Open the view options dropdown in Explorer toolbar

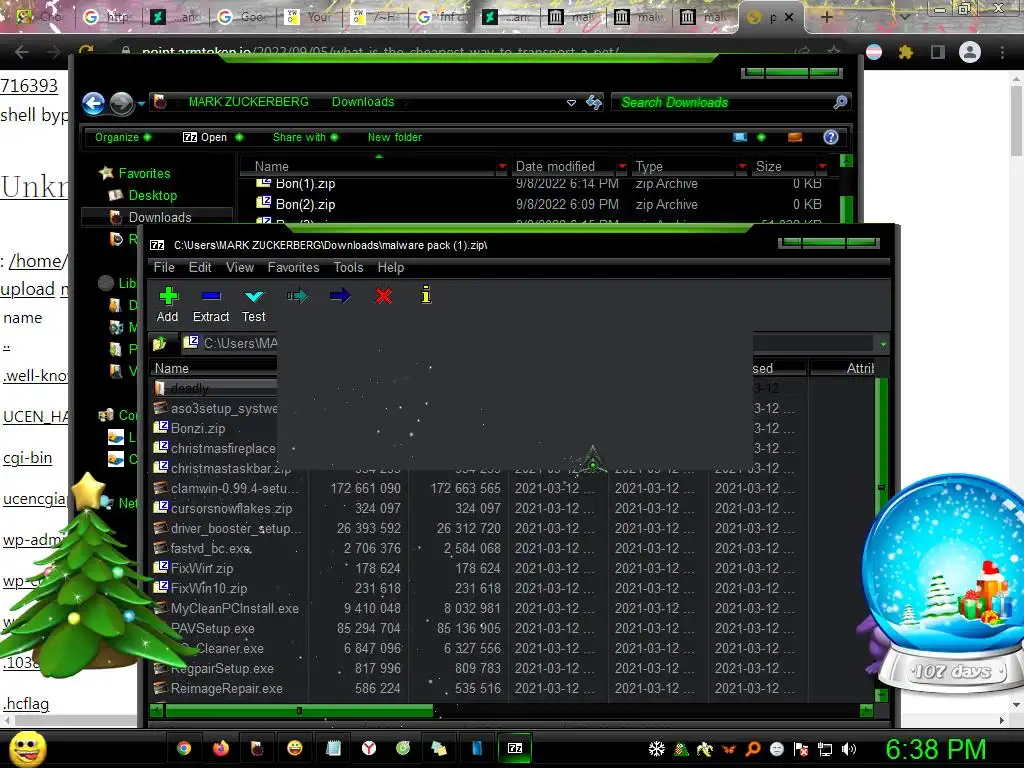coord(761,137)
